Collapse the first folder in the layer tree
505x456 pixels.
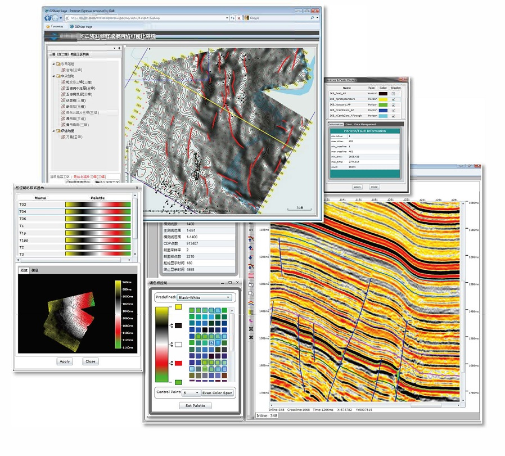pyautogui.click(x=54, y=64)
